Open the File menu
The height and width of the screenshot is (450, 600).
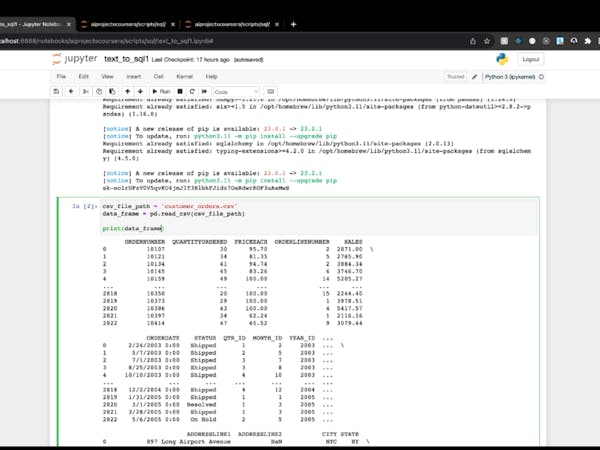[x=61, y=77]
